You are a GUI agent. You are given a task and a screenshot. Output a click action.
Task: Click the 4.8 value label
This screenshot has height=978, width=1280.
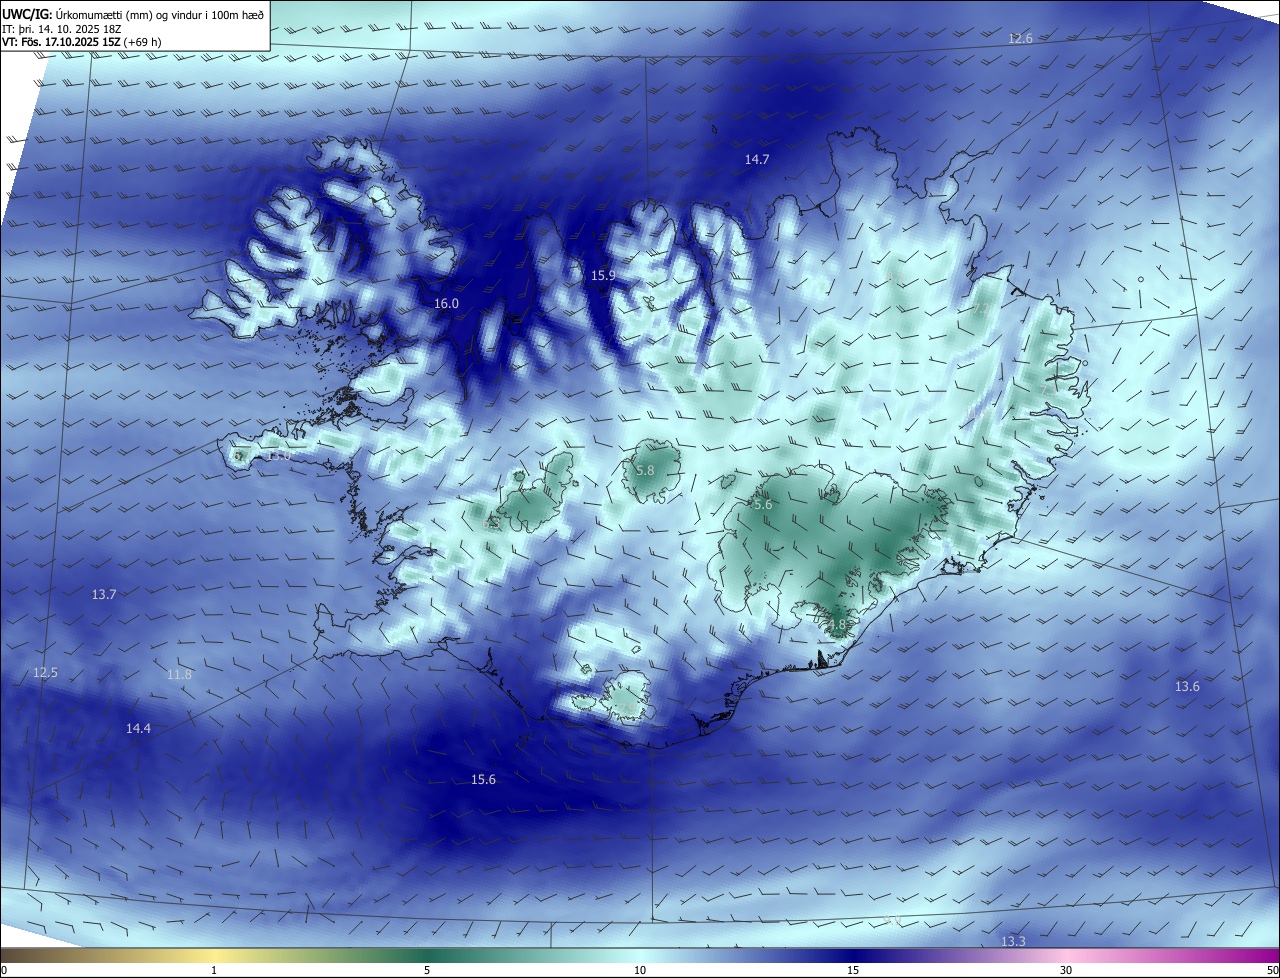[x=836, y=625]
